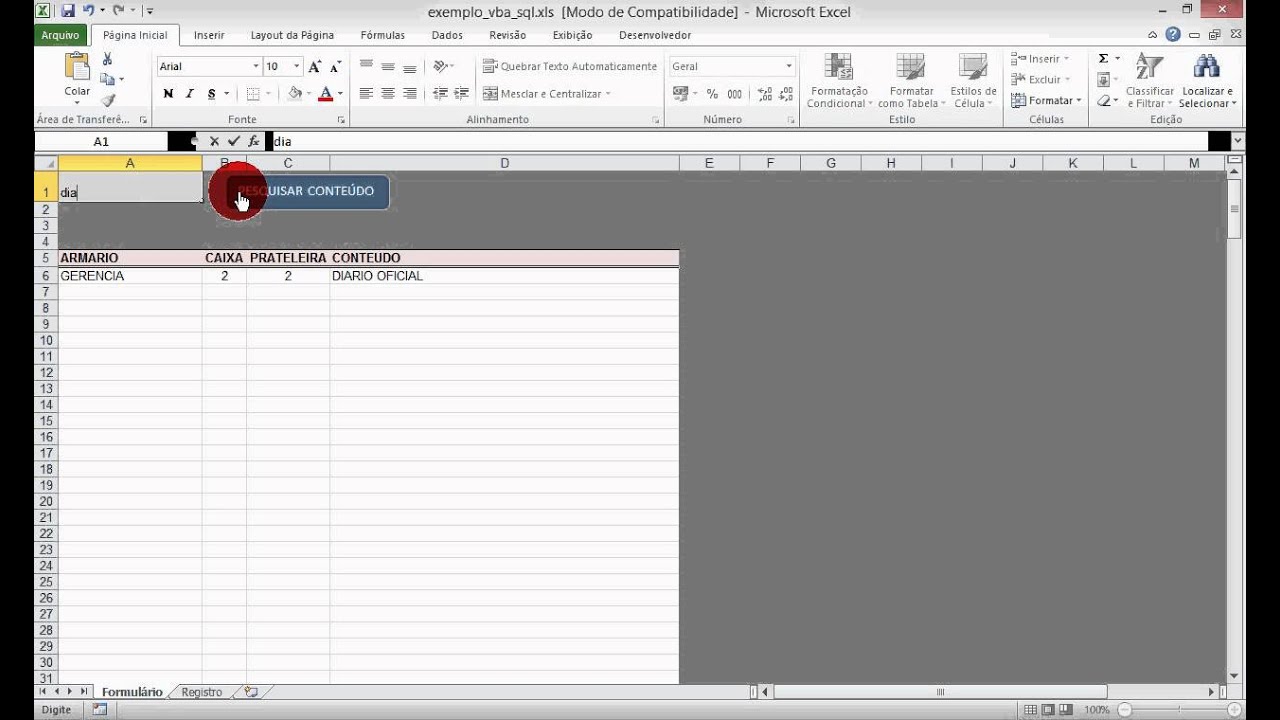The width and height of the screenshot is (1280, 720).
Task: Click the Clear eraser icon
Action: pyautogui.click(x=1104, y=100)
